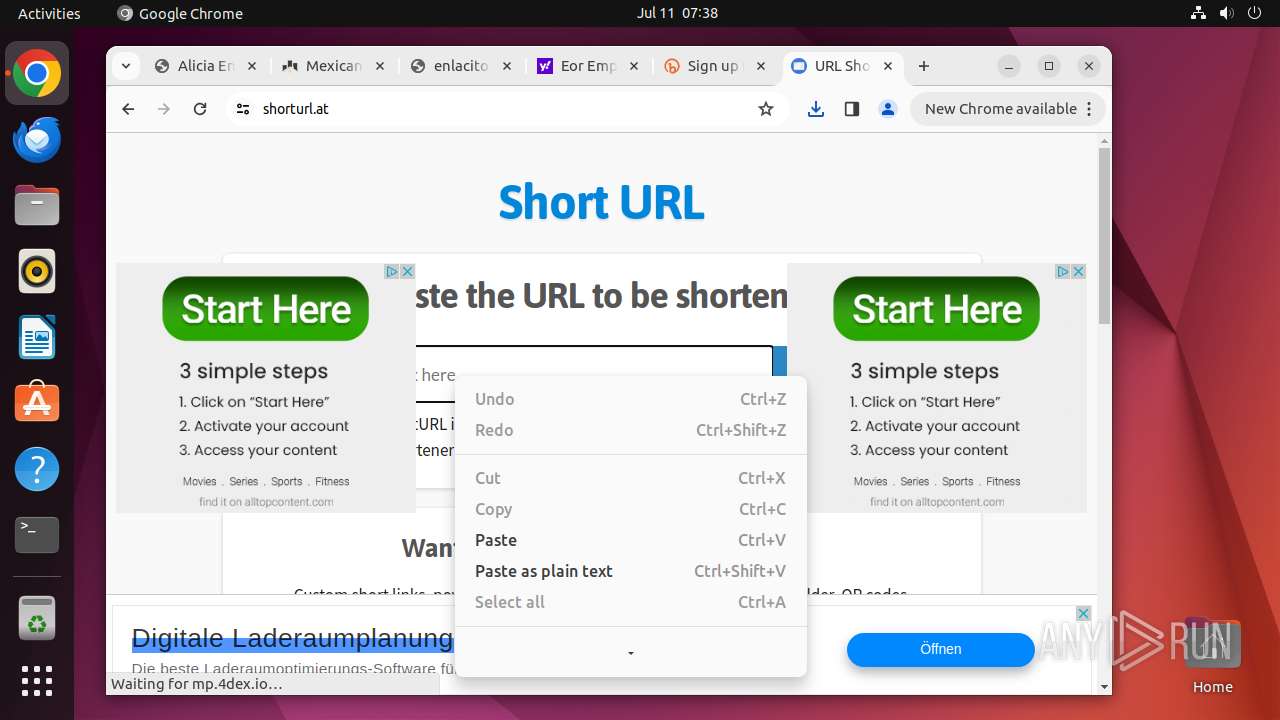Select Redo in the context menu
The height and width of the screenshot is (720, 1280).
point(631,430)
